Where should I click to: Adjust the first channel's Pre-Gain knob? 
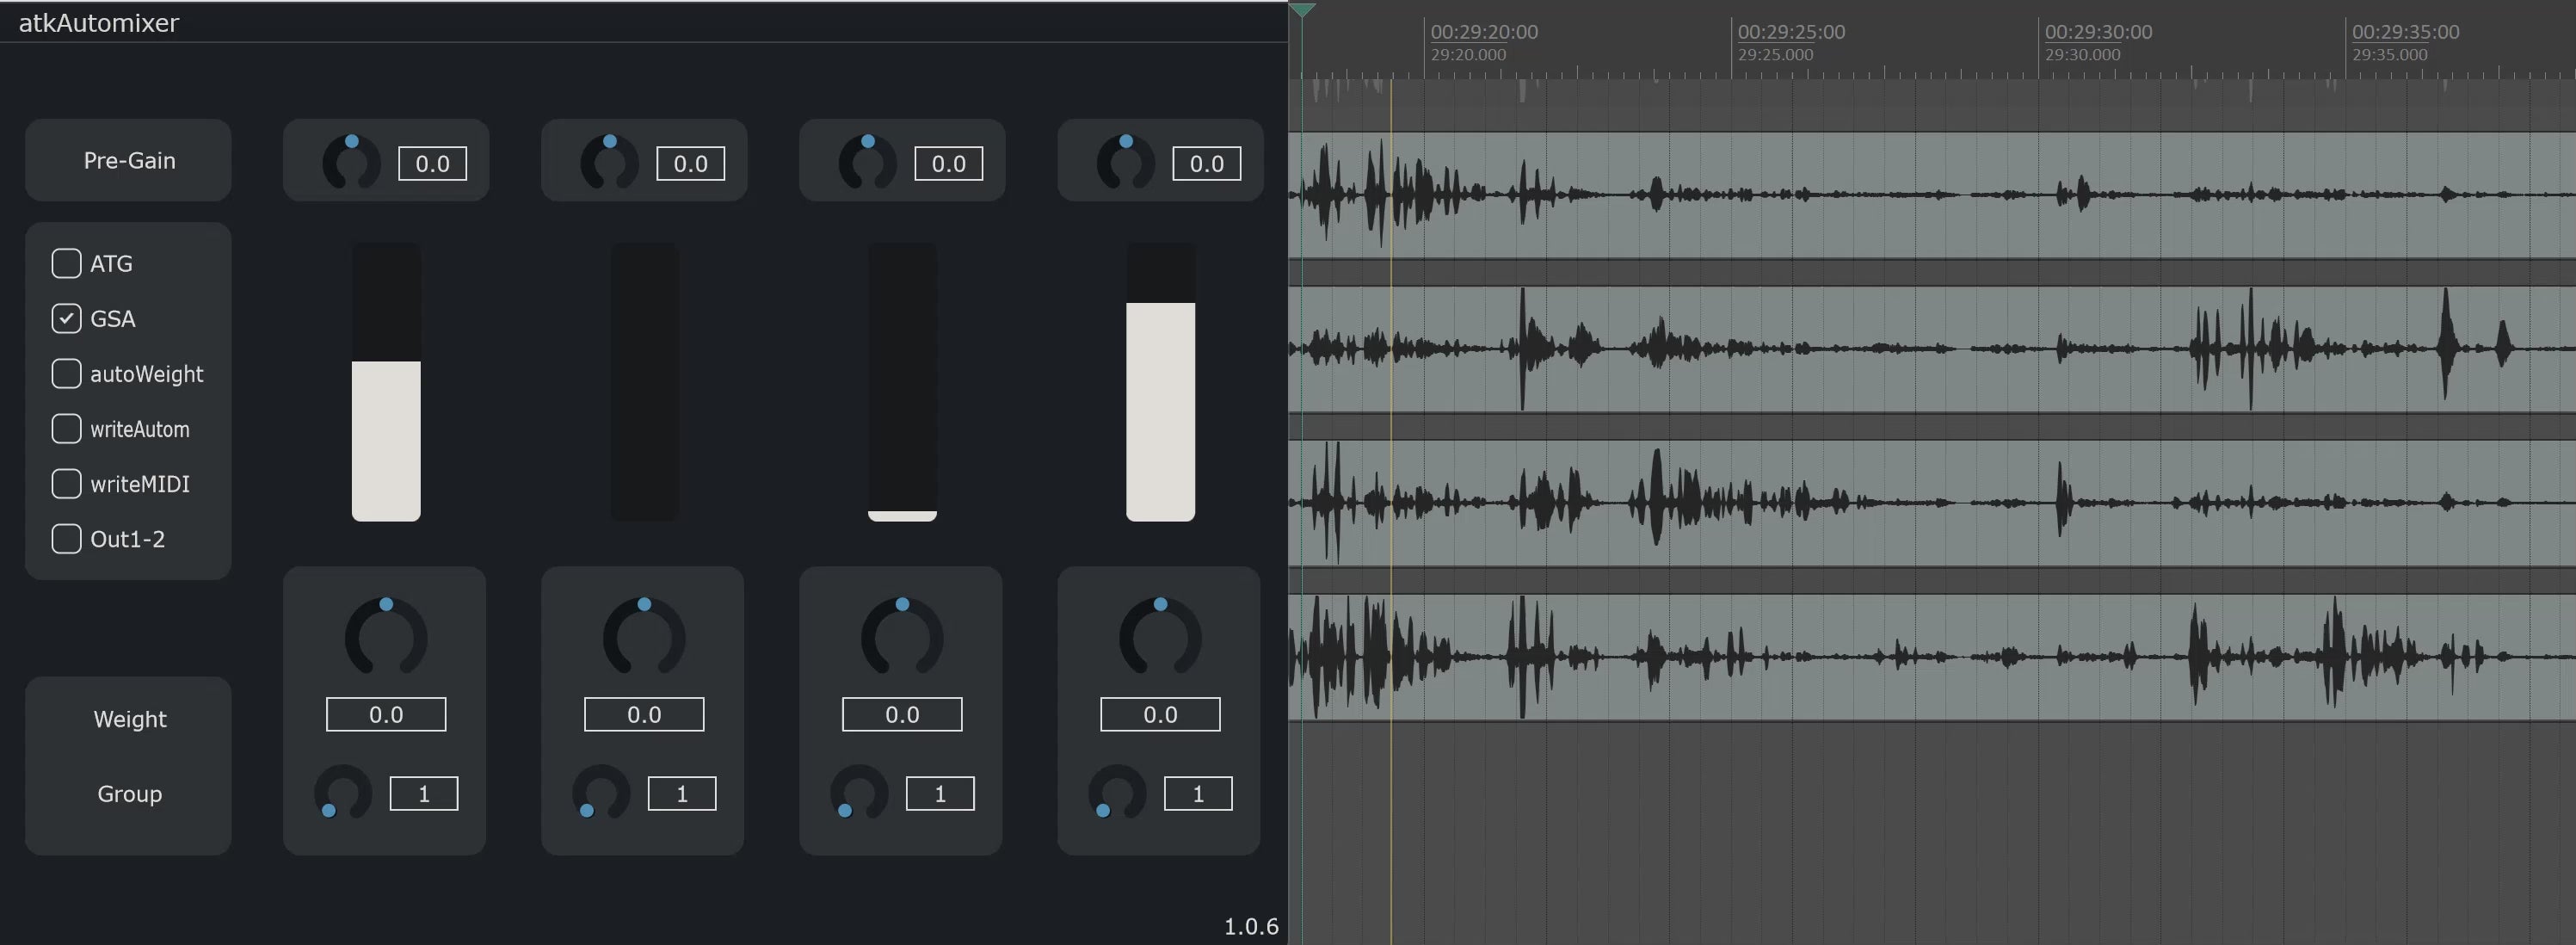click(x=352, y=162)
